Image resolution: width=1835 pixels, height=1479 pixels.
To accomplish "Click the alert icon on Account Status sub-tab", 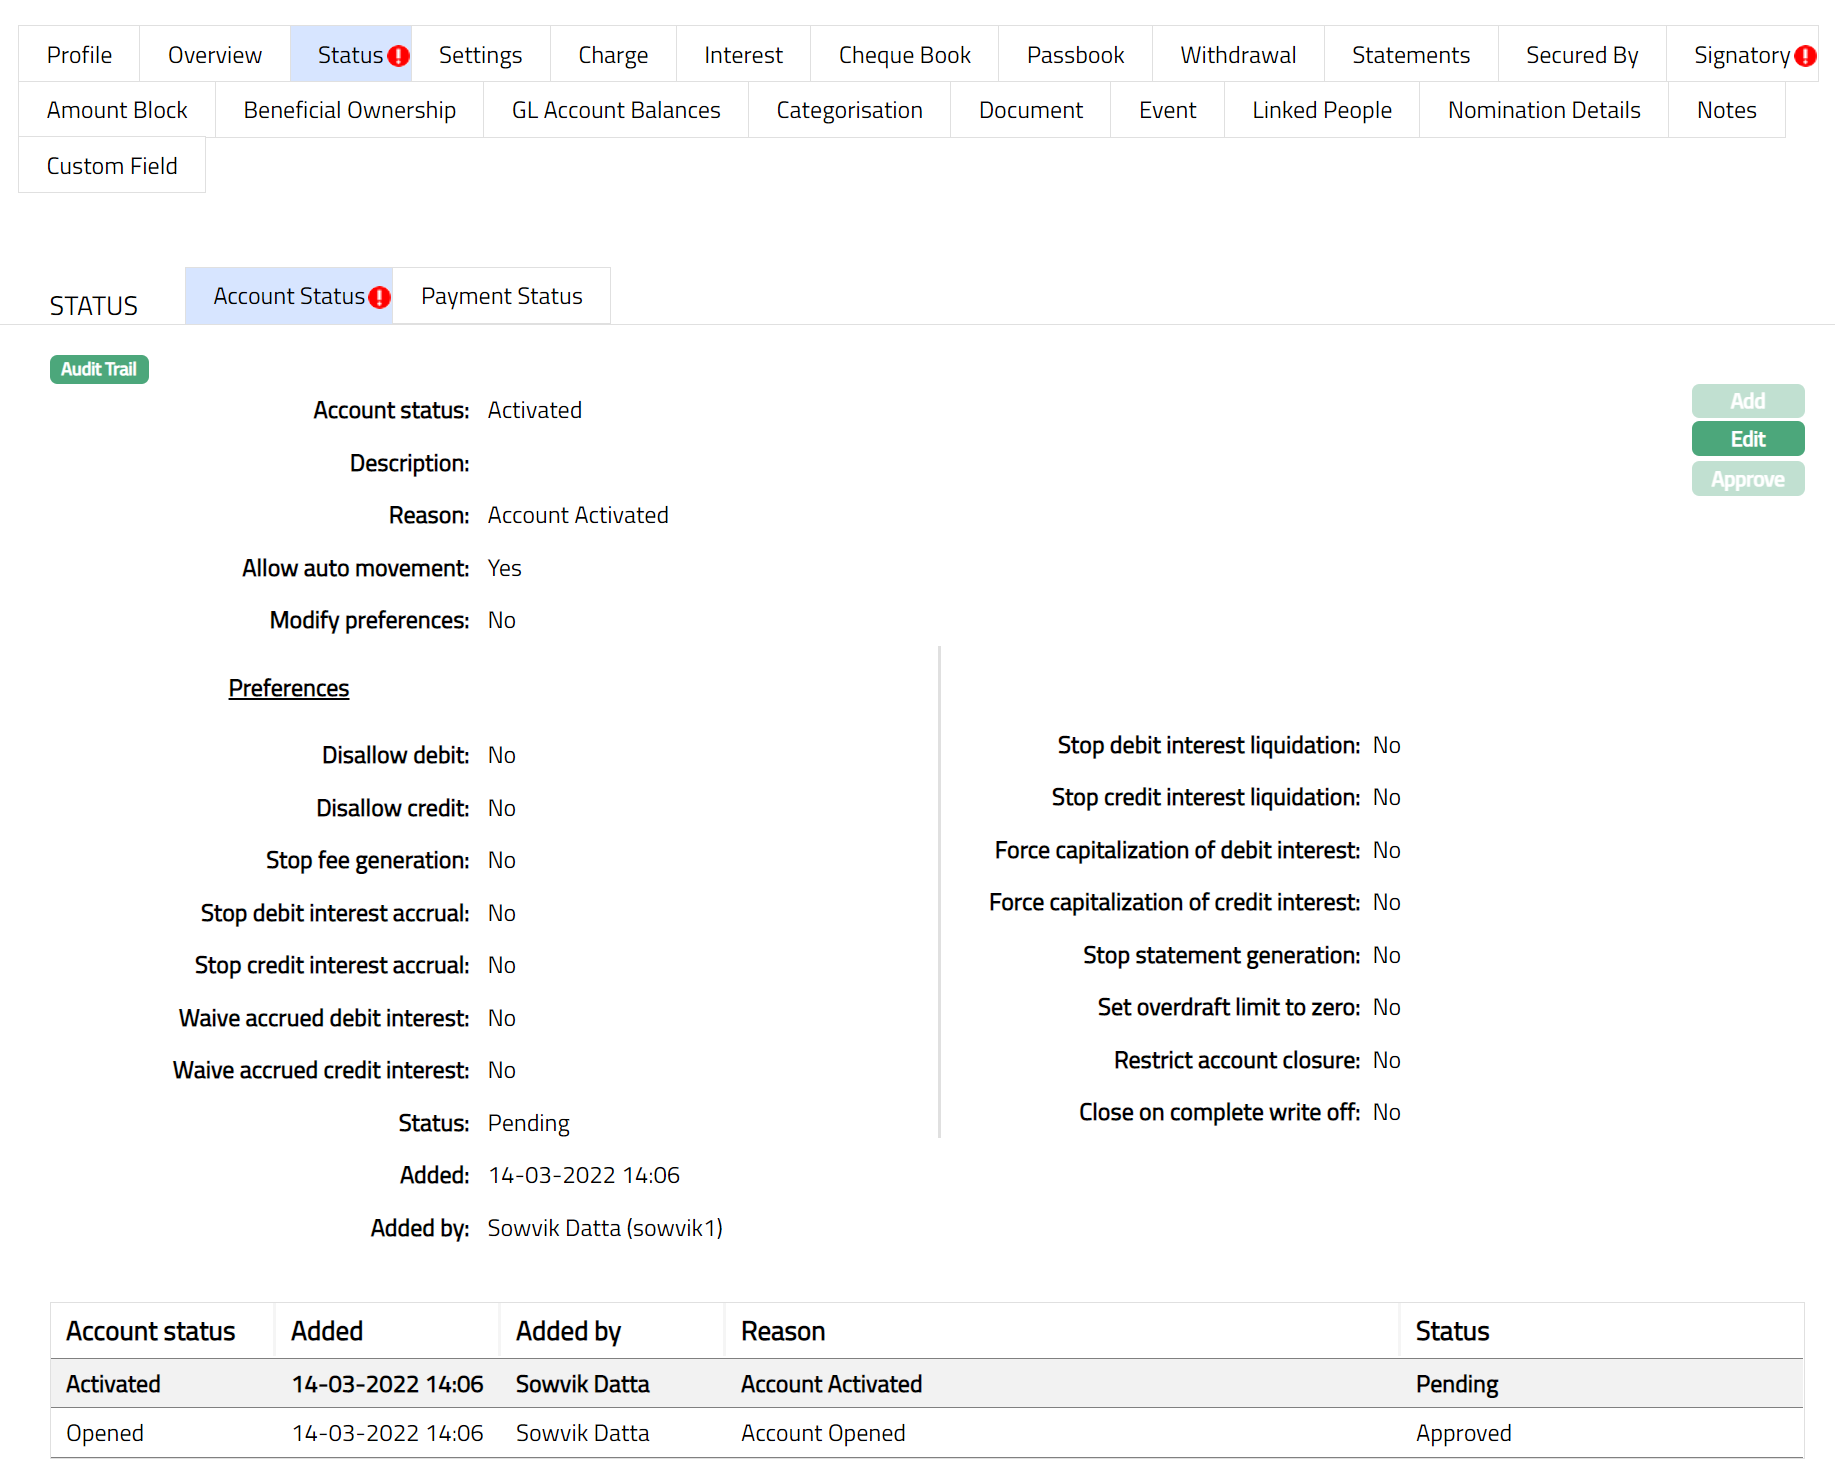I will pyautogui.click(x=380, y=297).
